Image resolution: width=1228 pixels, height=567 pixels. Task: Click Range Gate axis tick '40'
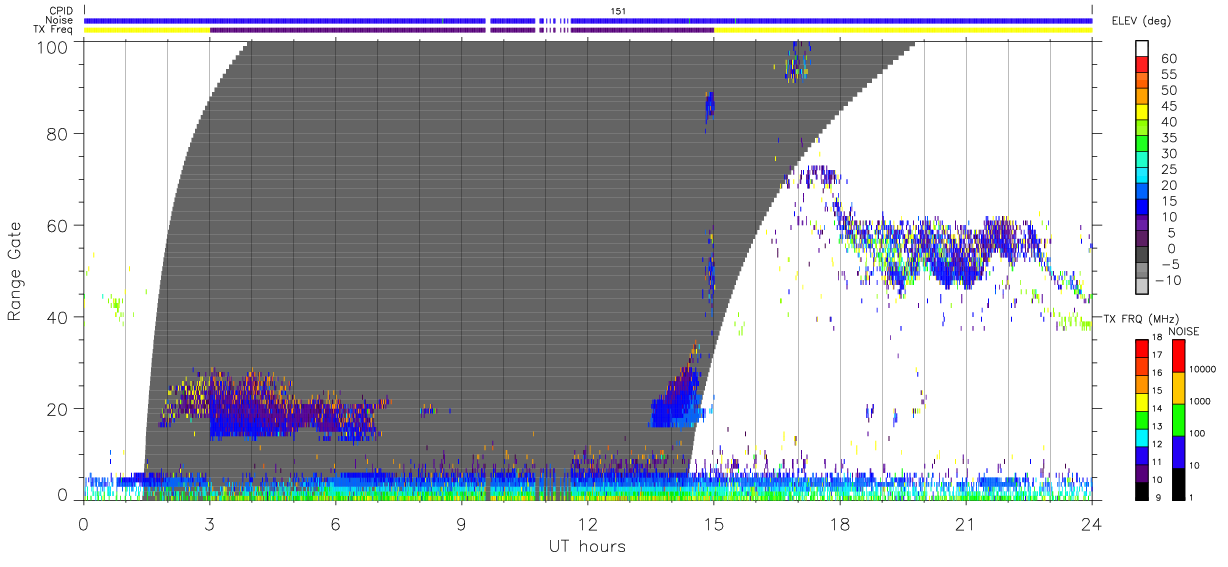57,317
